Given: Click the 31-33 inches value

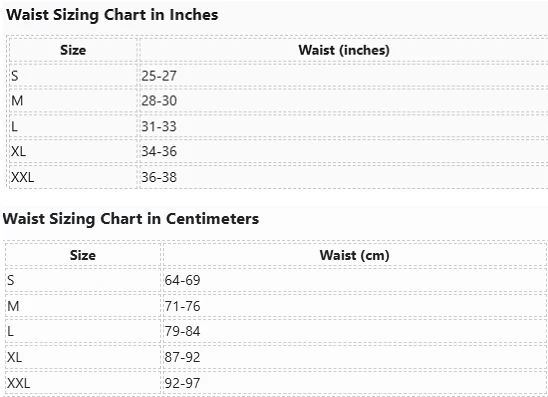Looking at the screenshot, I should [159, 127].
